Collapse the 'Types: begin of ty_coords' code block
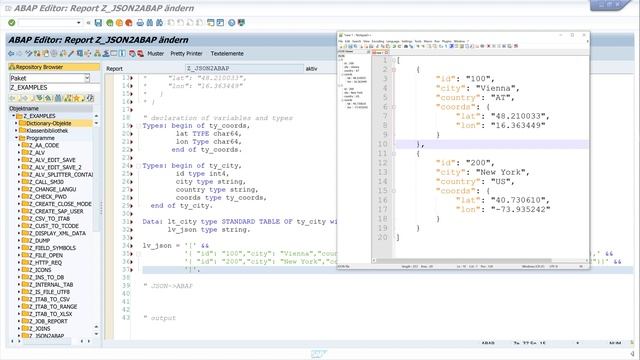Screen dimensions: 640x360 pyautogui.click(x=138, y=126)
